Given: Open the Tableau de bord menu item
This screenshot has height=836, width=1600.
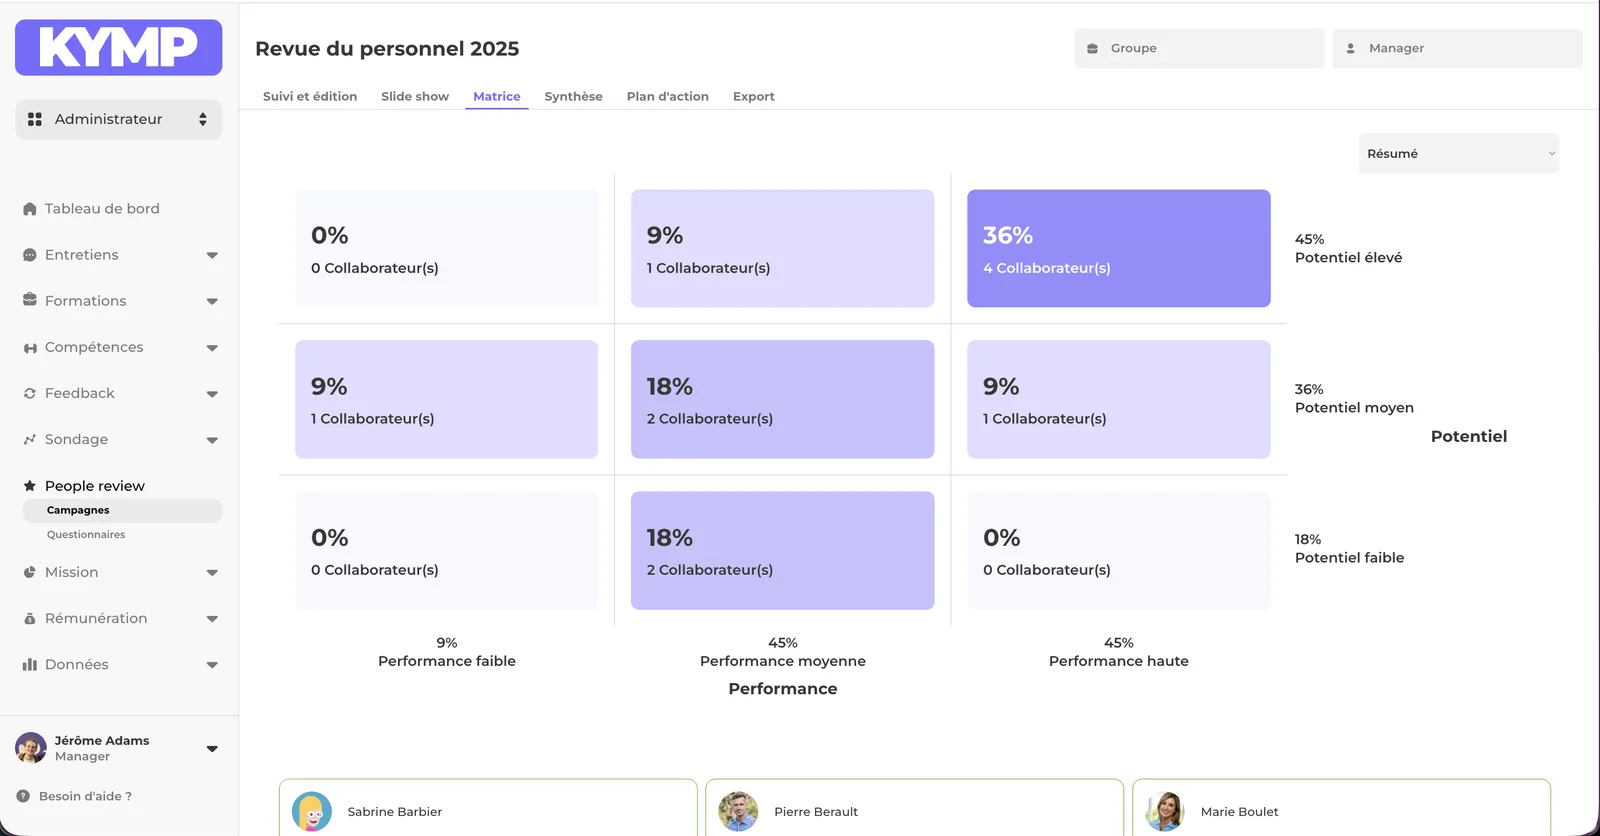Looking at the screenshot, I should point(102,209).
